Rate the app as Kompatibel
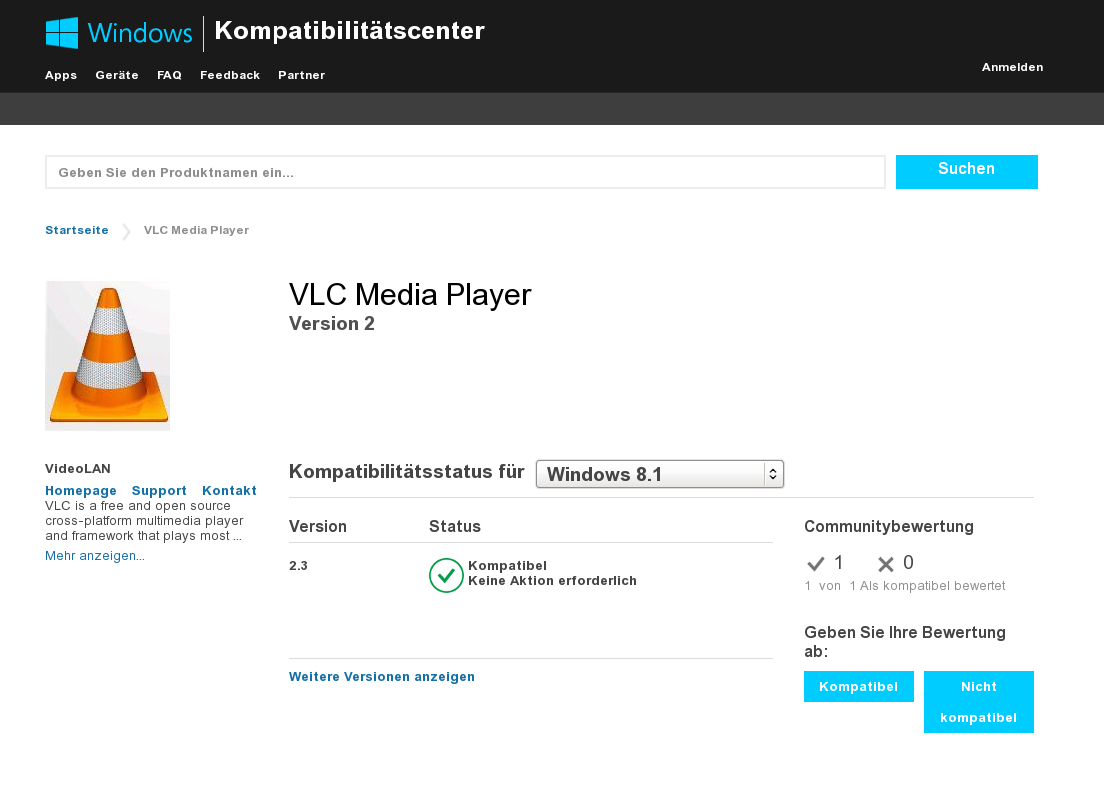Image resolution: width=1104 pixels, height=786 pixels. pos(859,687)
